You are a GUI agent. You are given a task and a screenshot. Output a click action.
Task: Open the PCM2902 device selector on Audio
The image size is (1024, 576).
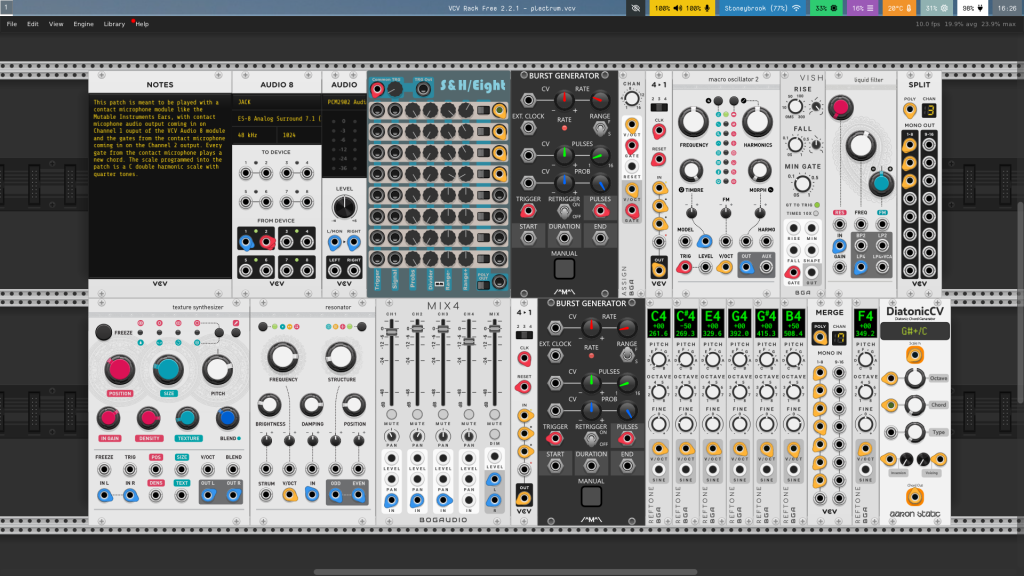click(344, 103)
